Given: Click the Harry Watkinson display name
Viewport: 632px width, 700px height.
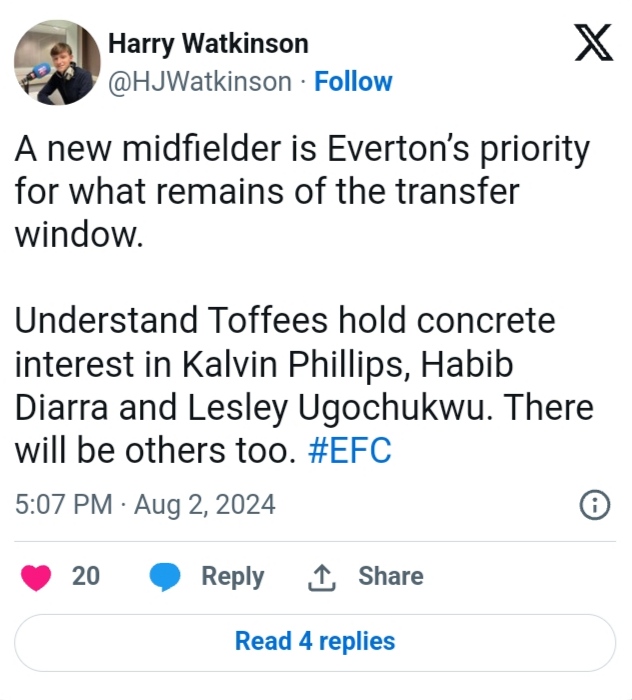Looking at the screenshot, I should click(208, 43).
